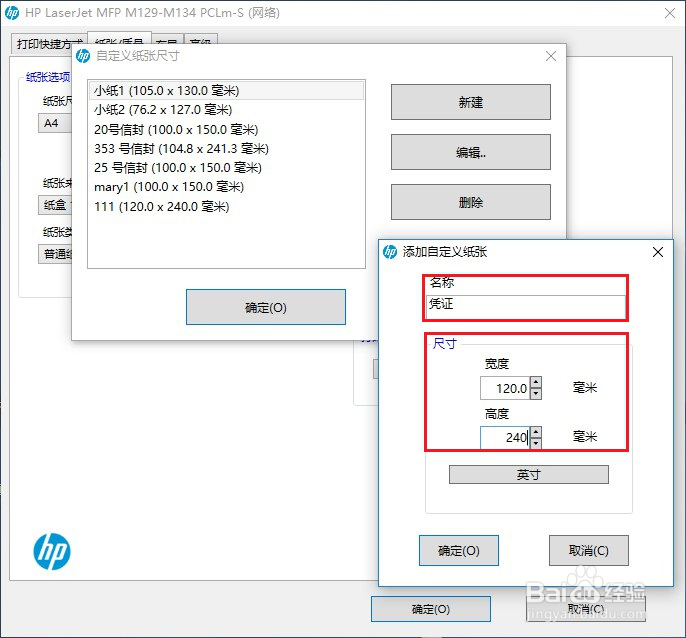Confirm adding custom paper with 确定(O)

coord(458,550)
